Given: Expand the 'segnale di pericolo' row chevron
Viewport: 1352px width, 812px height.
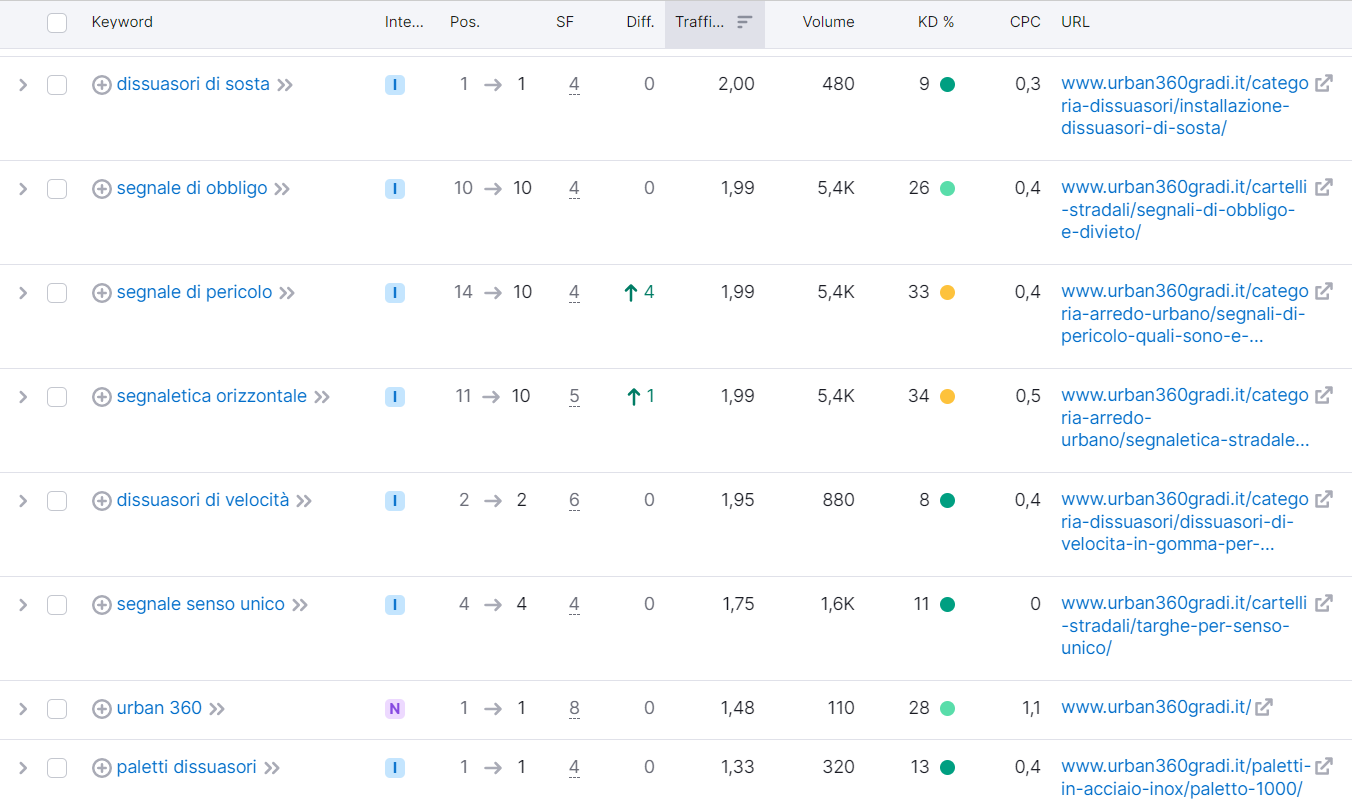Looking at the screenshot, I should (23, 293).
